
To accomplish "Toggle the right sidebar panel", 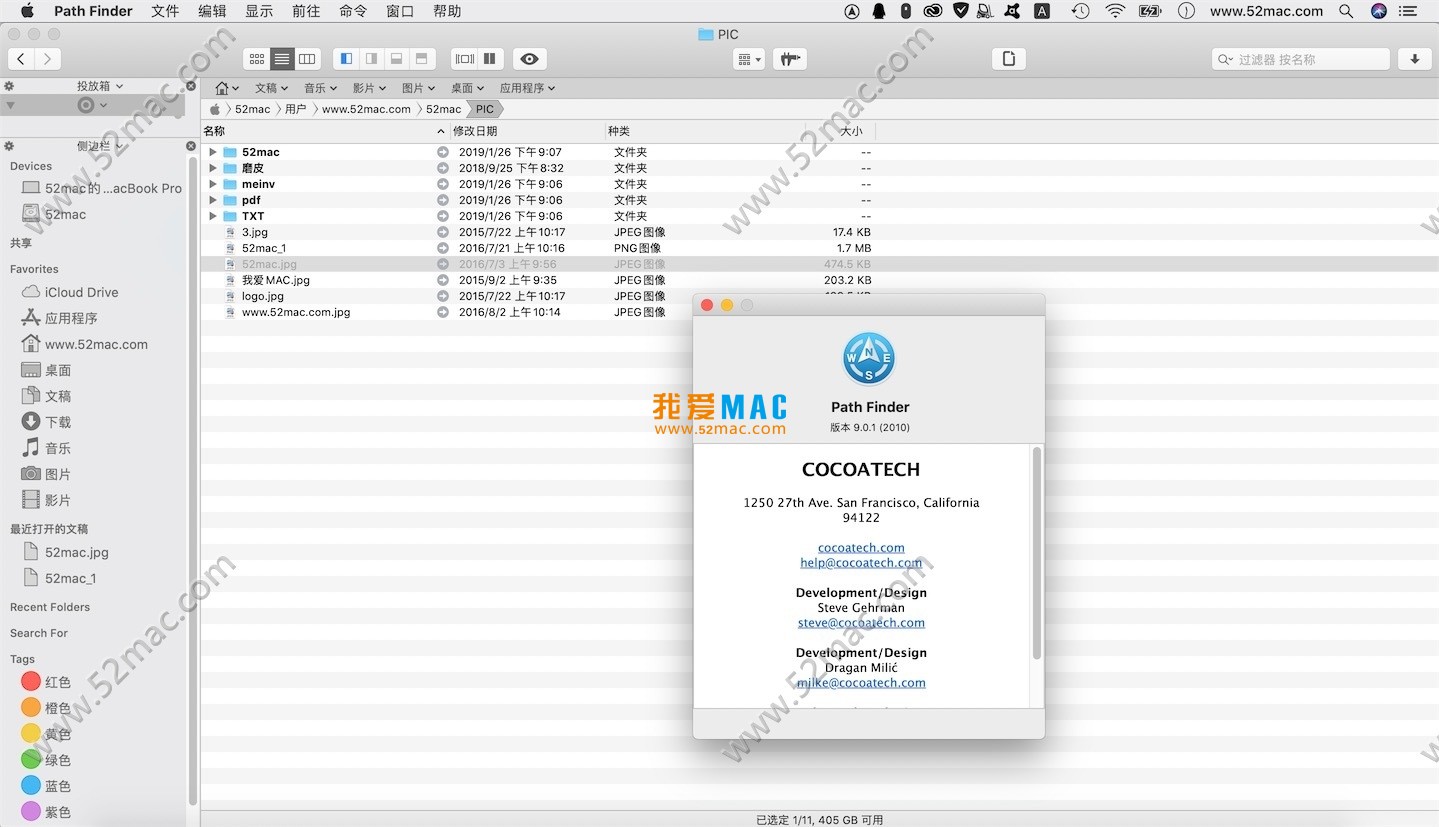I will pyautogui.click(x=371, y=59).
